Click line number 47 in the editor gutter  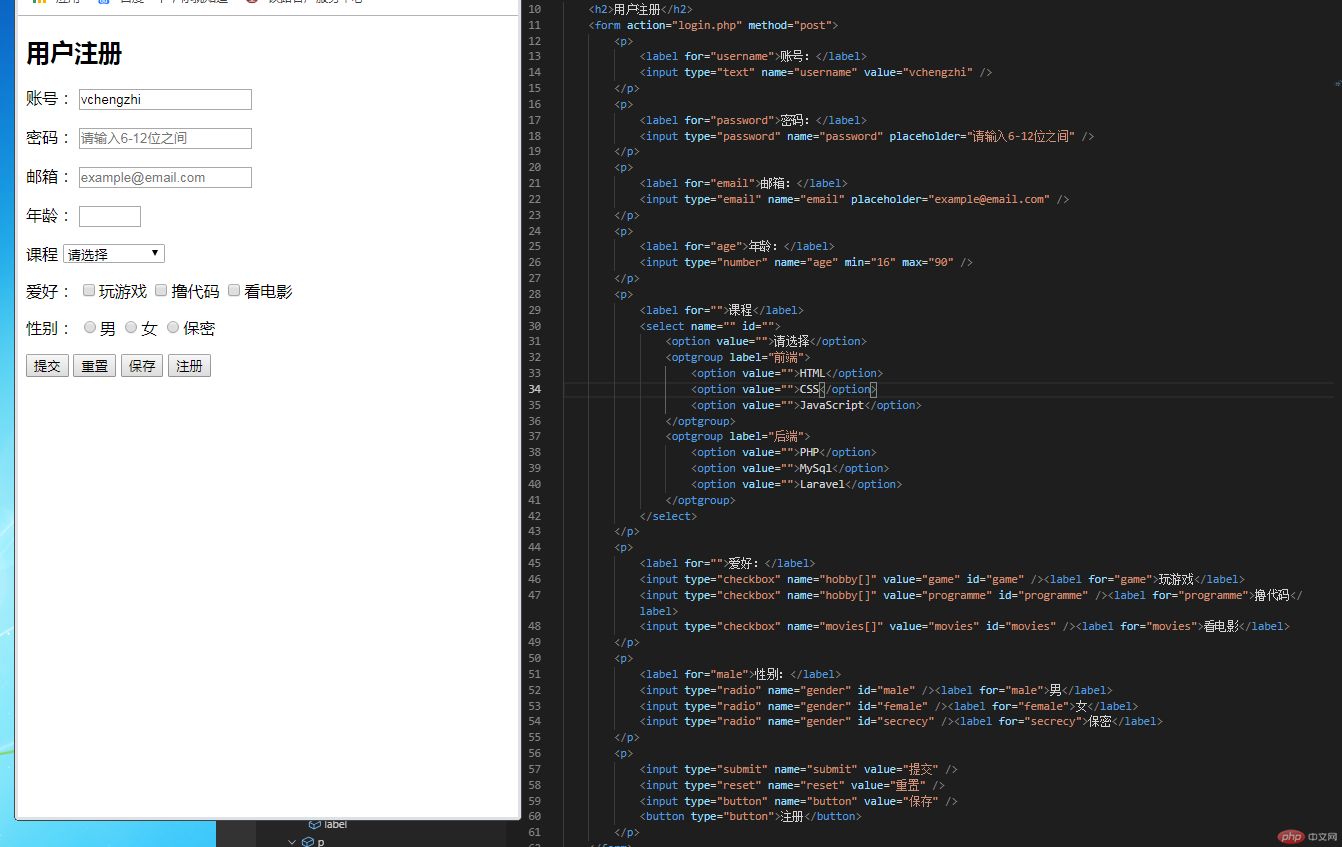(534, 595)
